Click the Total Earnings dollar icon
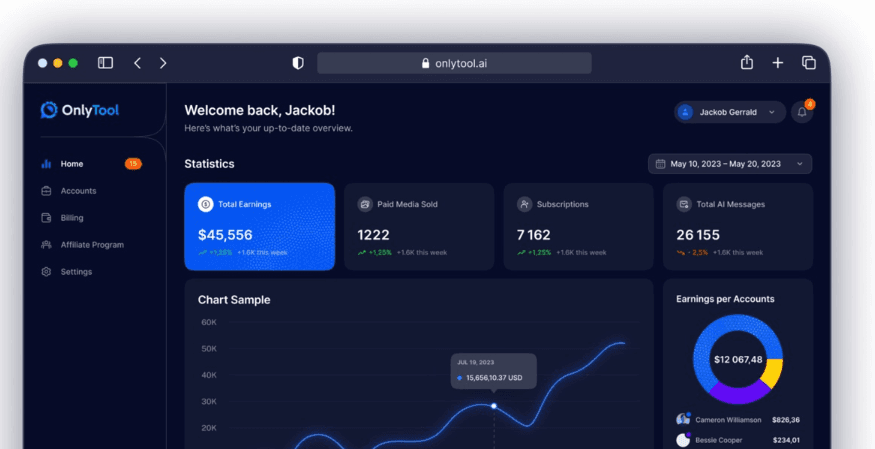The height and width of the screenshot is (449, 875). click(x=205, y=204)
